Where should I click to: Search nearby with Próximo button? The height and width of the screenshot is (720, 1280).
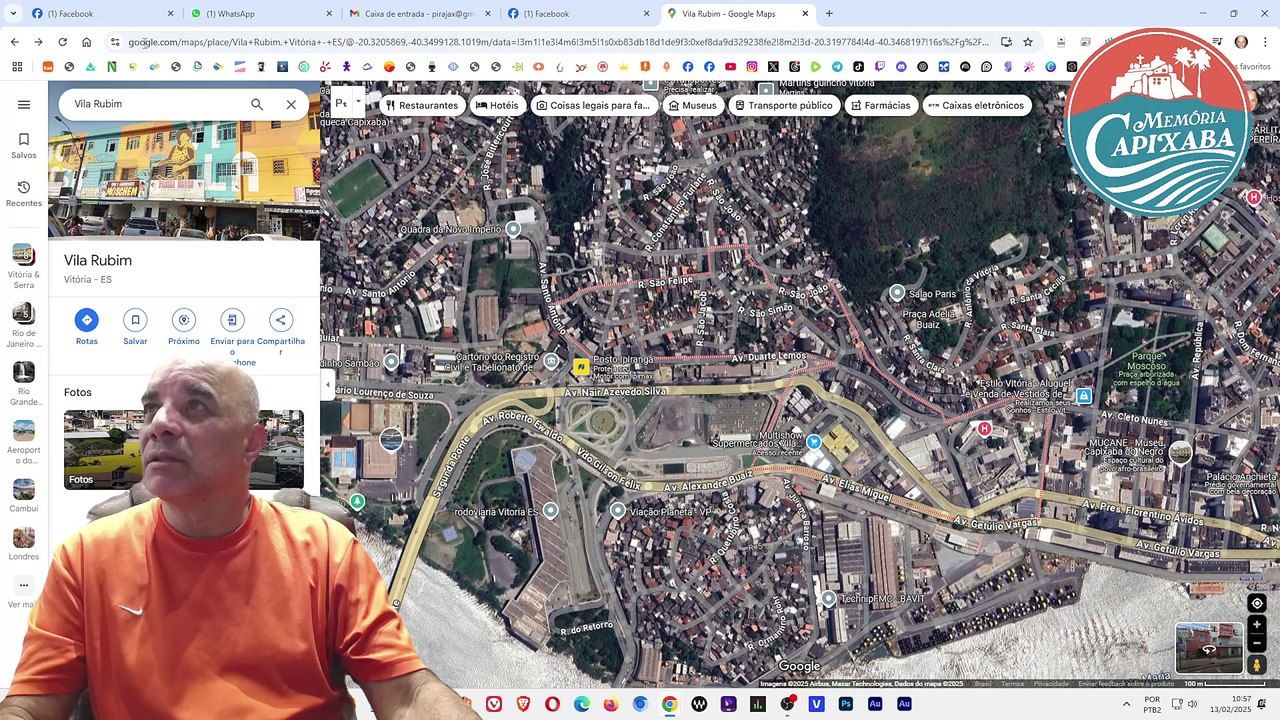184,327
